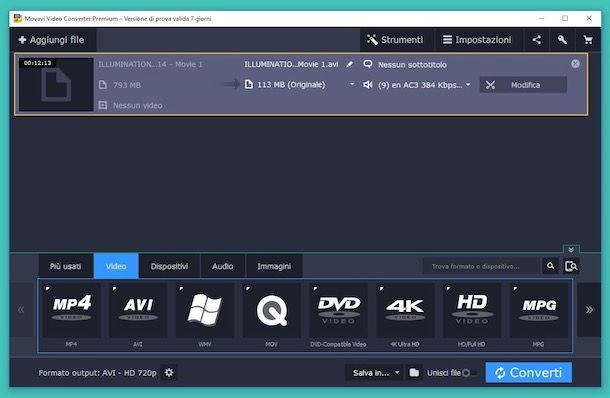The image size is (610, 398).
Task: Click the speaker audio track icon
Action: pos(368,84)
